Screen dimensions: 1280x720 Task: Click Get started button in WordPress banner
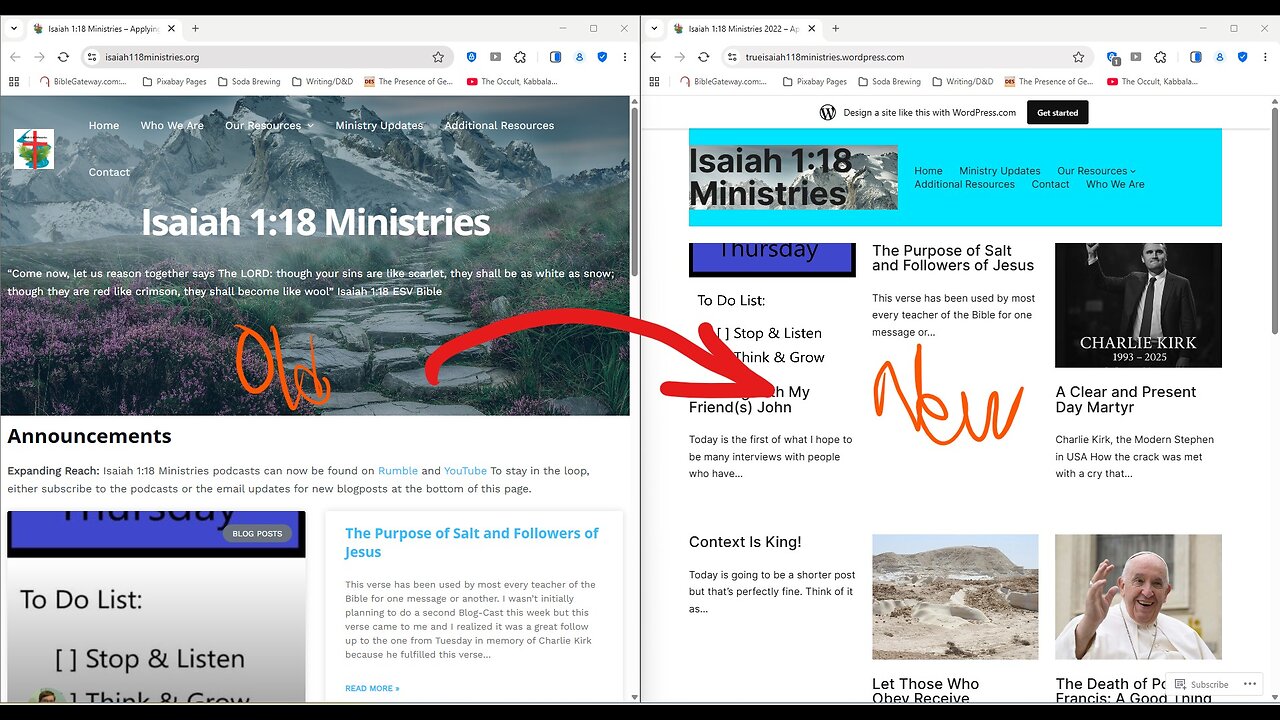1057,113
